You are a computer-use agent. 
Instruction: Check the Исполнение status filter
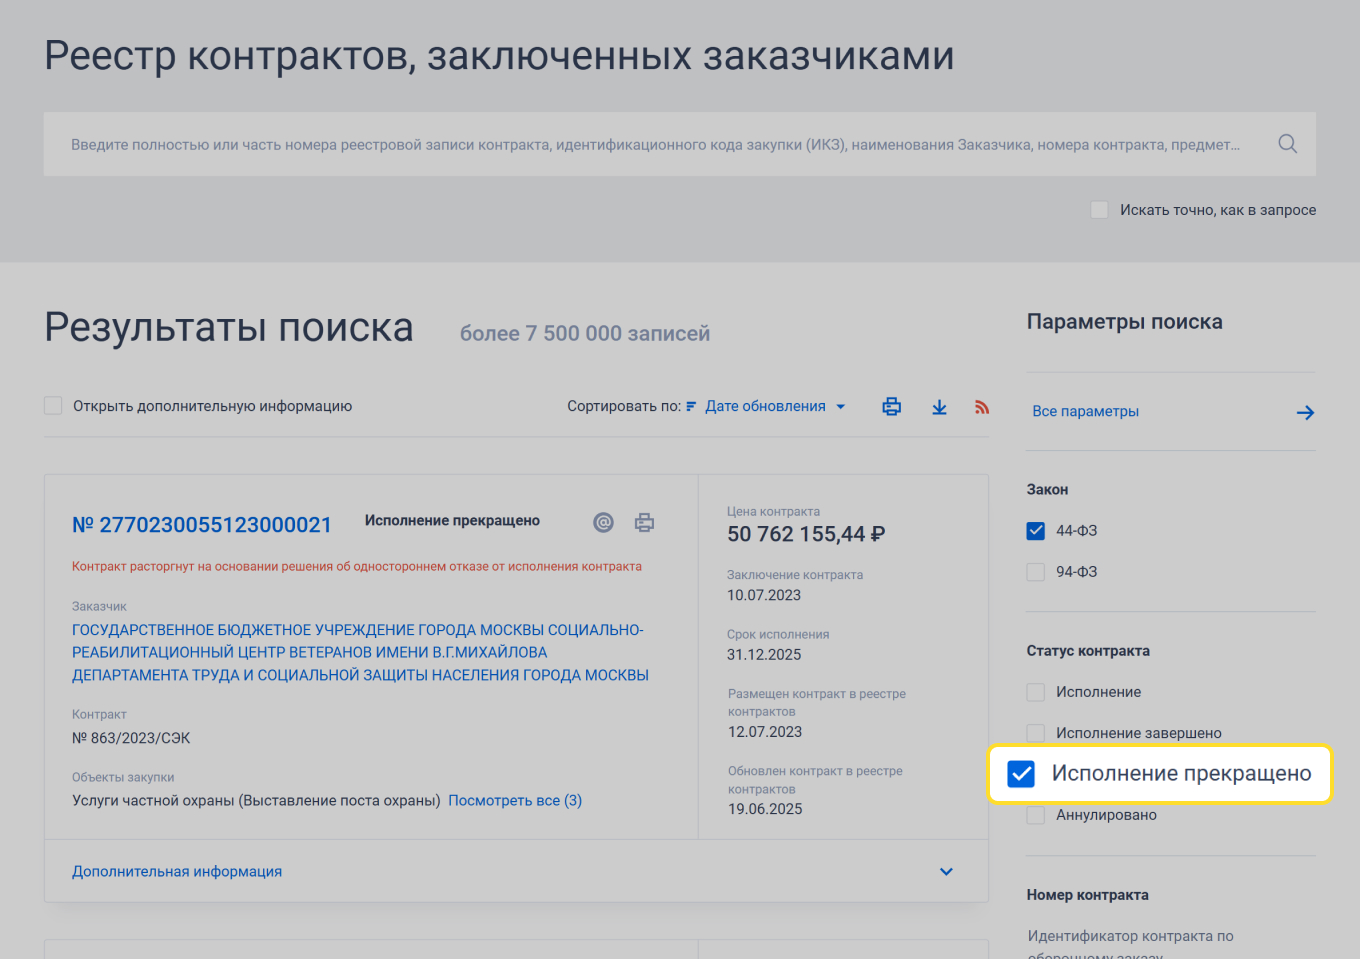[x=1035, y=691]
